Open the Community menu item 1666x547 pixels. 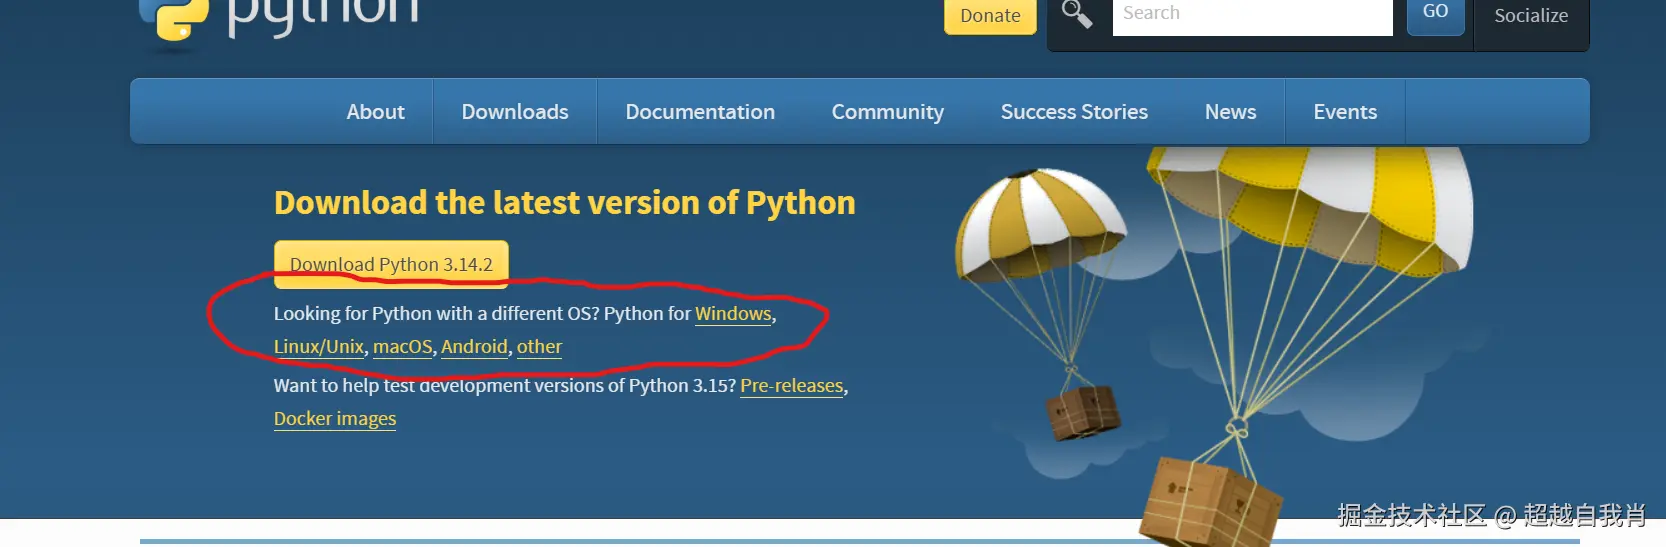[888, 112]
